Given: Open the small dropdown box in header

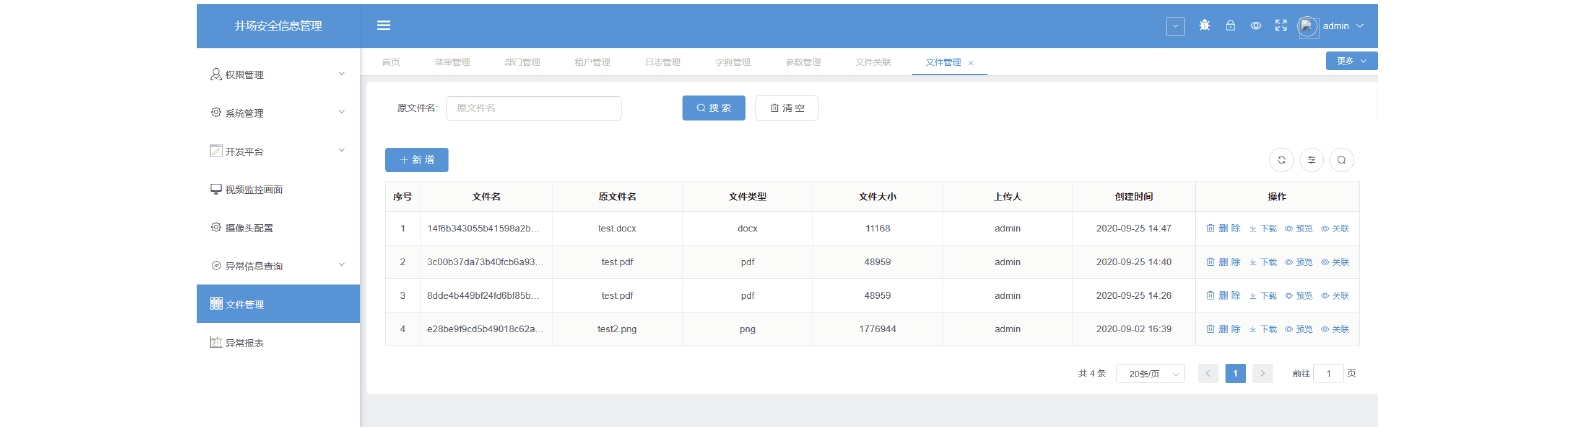Looking at the screenshot, I should (x=1175, y=27).
